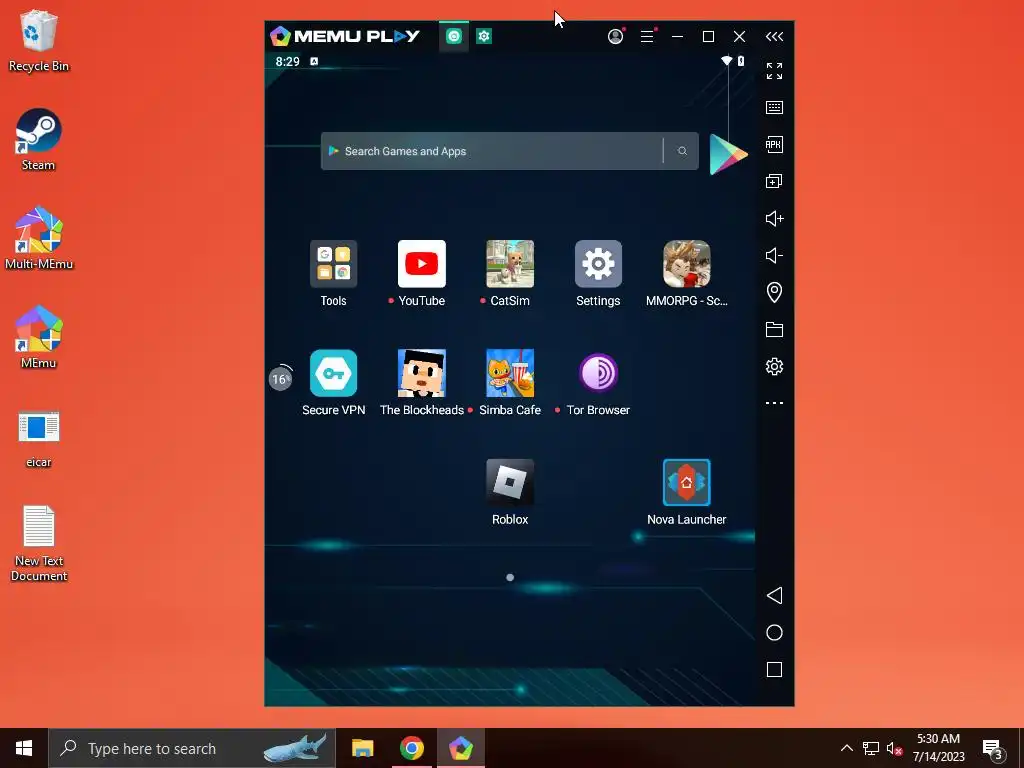Image resolution: width=1024 pixels, height=768 pixels.
Task: Show more sidebar tools (three dots)
Action: pyautogui.click(x=774, y=403)
